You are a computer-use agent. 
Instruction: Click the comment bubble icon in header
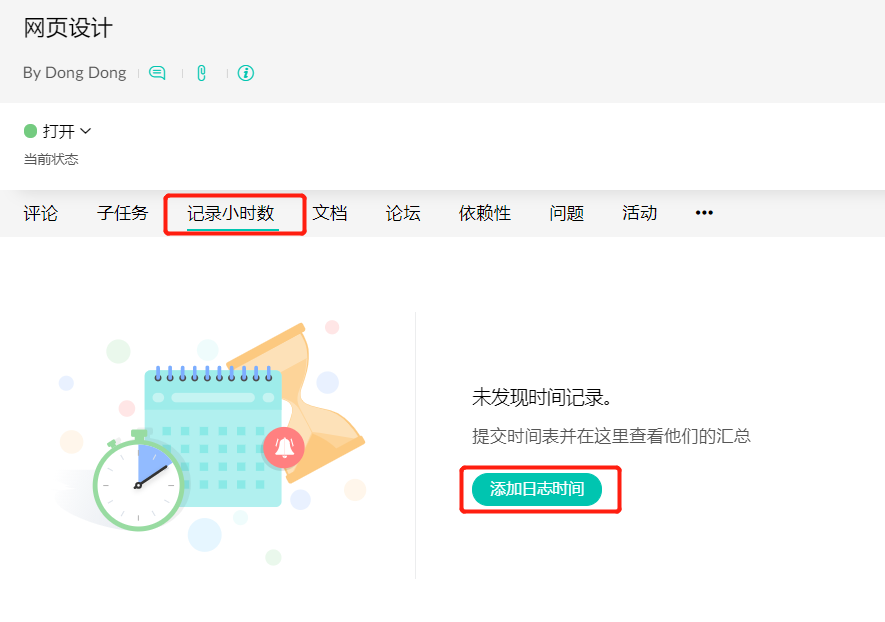(x=157, y=73)
